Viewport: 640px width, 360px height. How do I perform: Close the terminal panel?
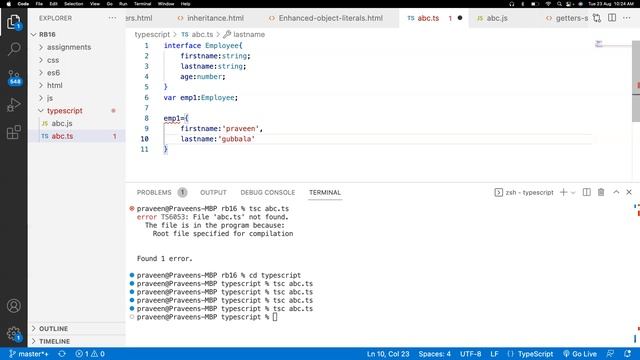point(629,192)
